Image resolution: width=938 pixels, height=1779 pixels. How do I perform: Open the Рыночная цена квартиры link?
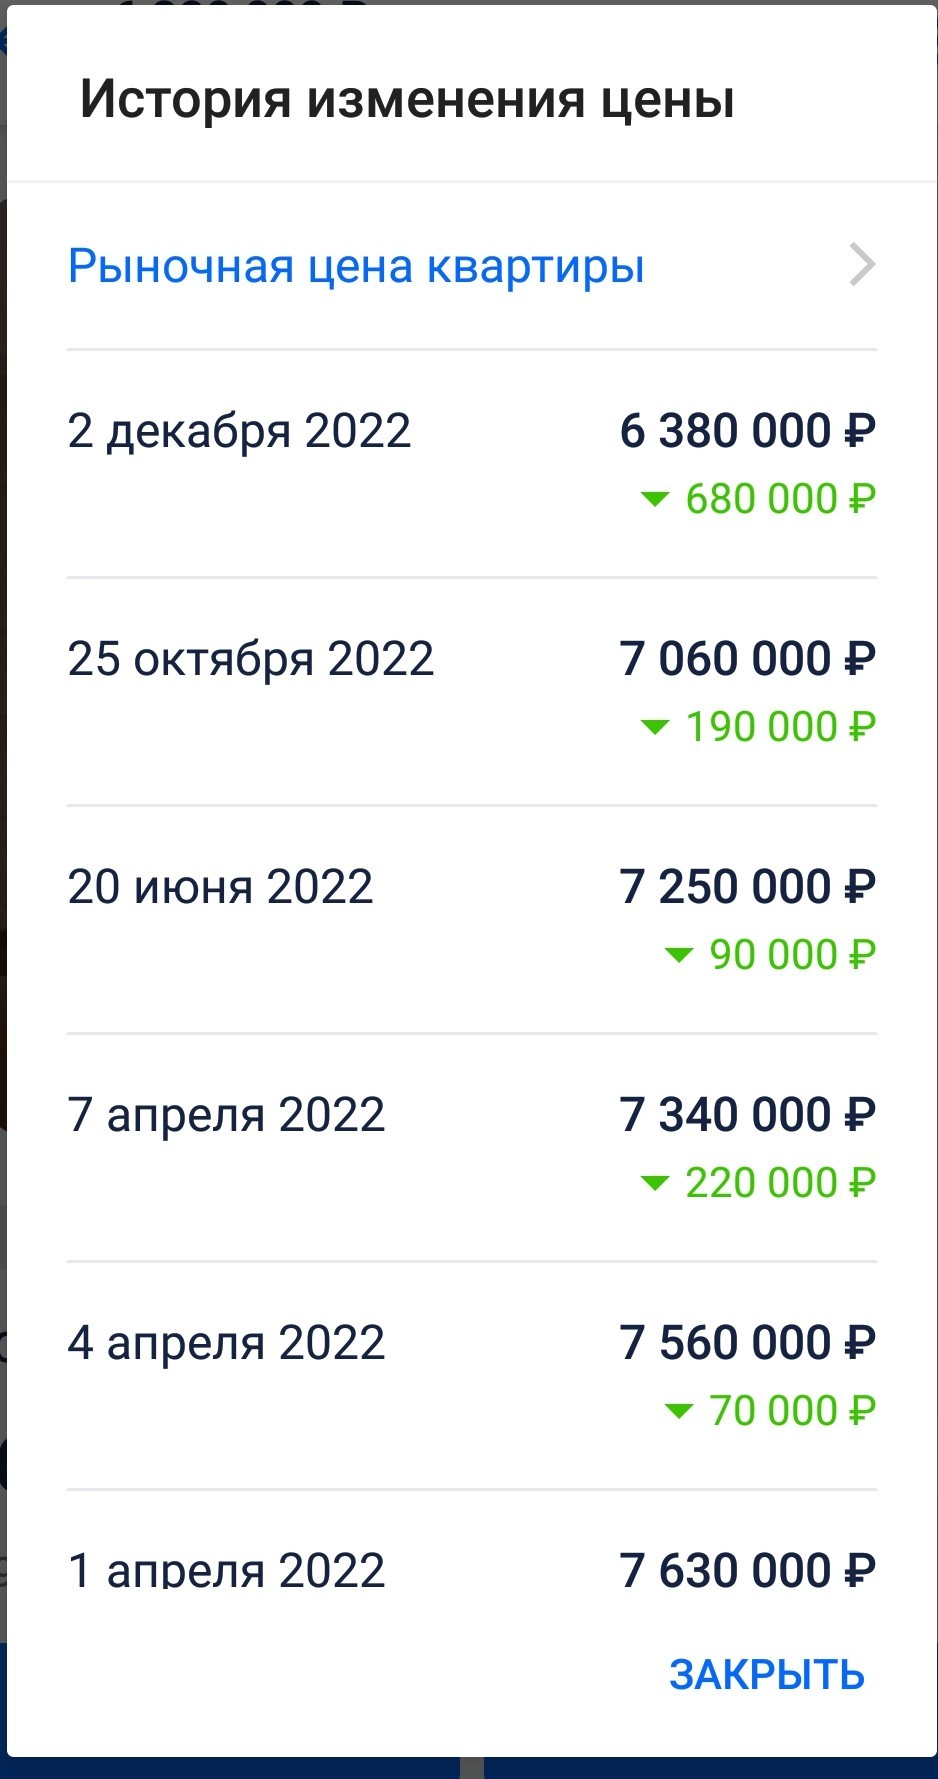(x=356, y=267)
